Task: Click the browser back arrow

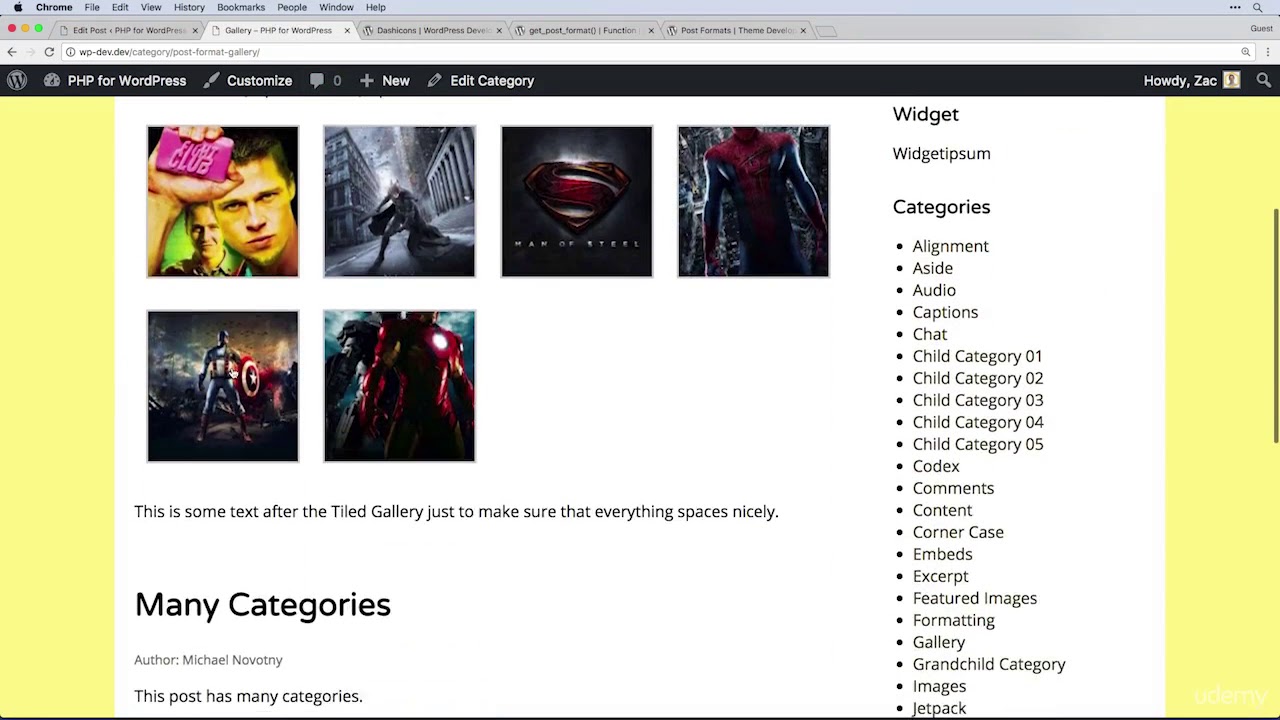Action: pyautogui.click(x=12, y=52)
